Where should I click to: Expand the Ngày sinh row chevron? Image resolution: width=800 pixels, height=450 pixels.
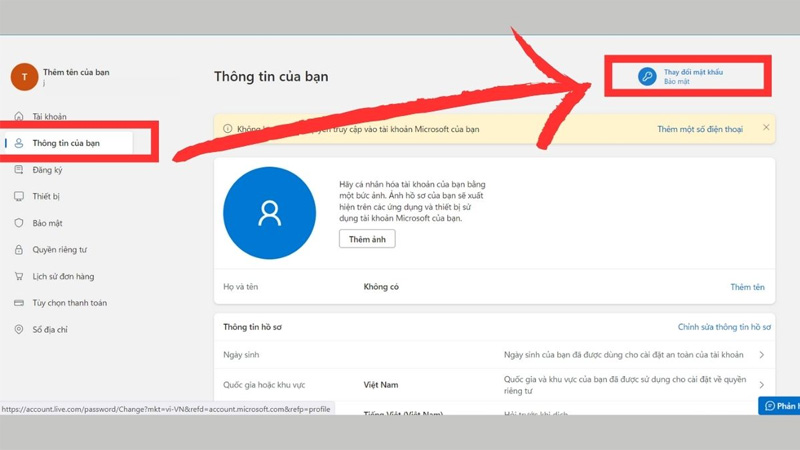coord(761,355)
